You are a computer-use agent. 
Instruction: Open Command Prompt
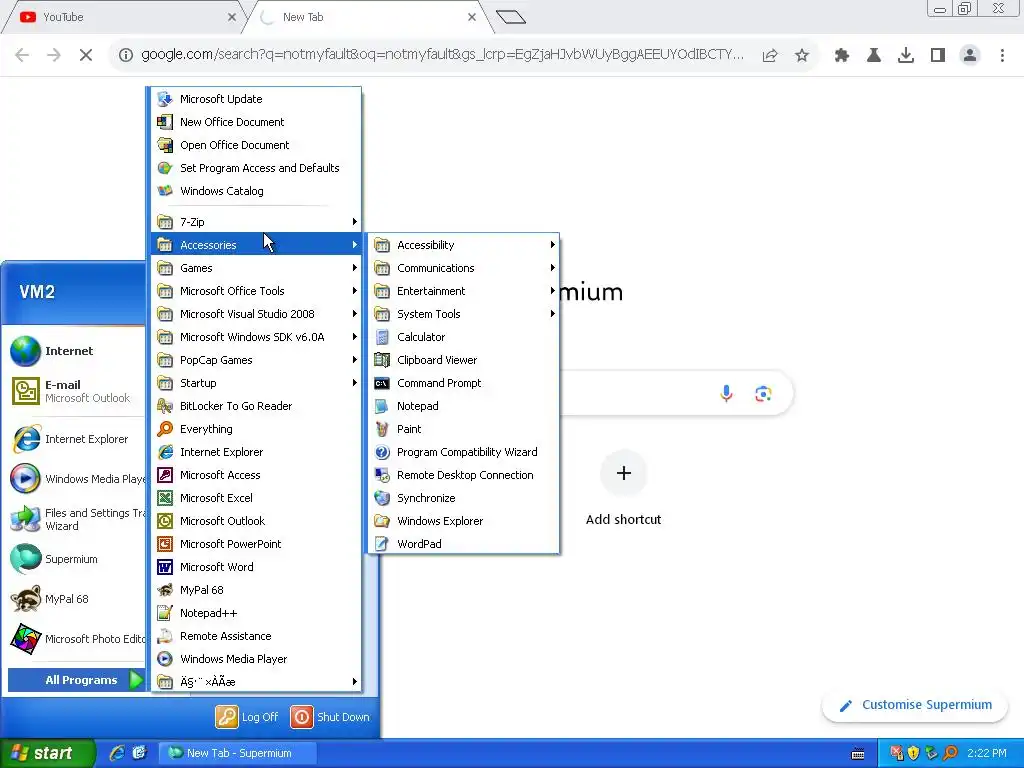click(464, 383)
